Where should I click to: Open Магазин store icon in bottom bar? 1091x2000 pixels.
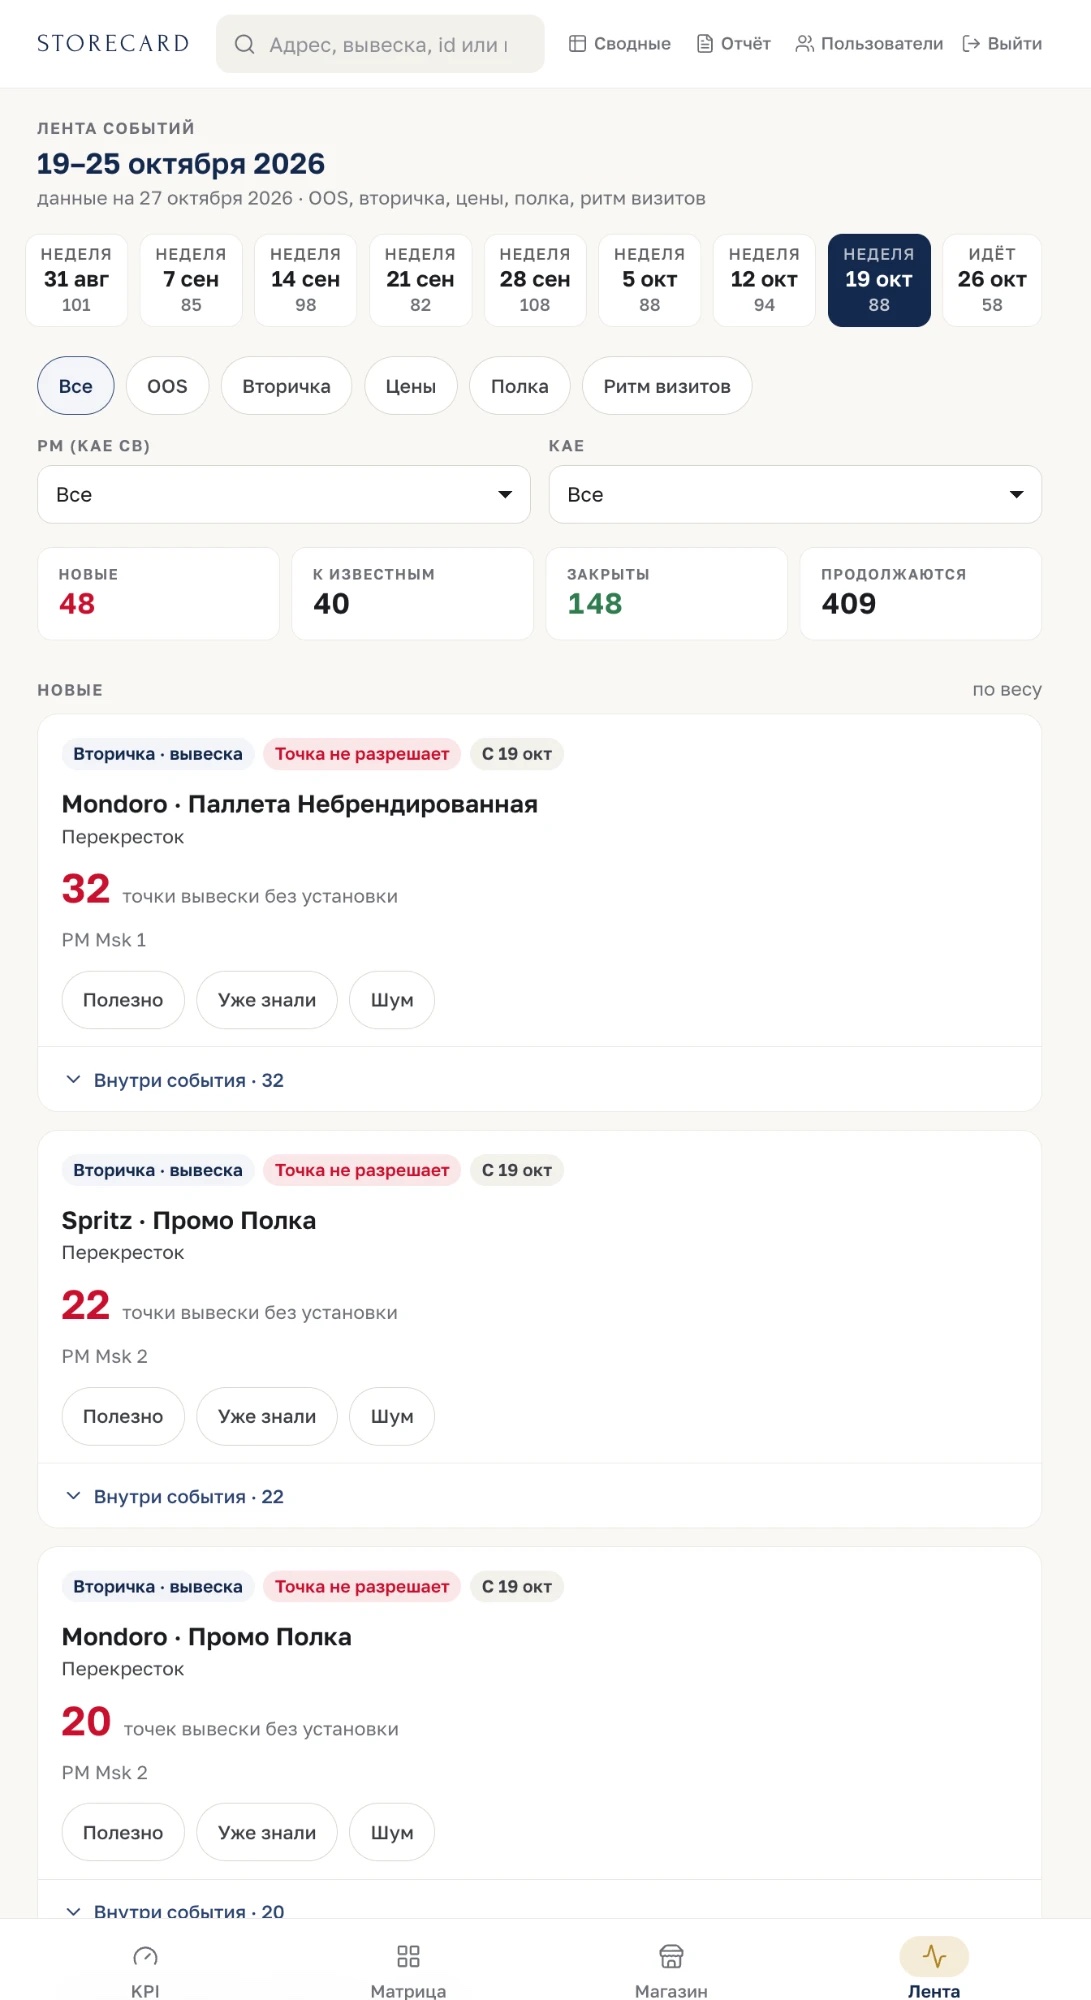671,1956
